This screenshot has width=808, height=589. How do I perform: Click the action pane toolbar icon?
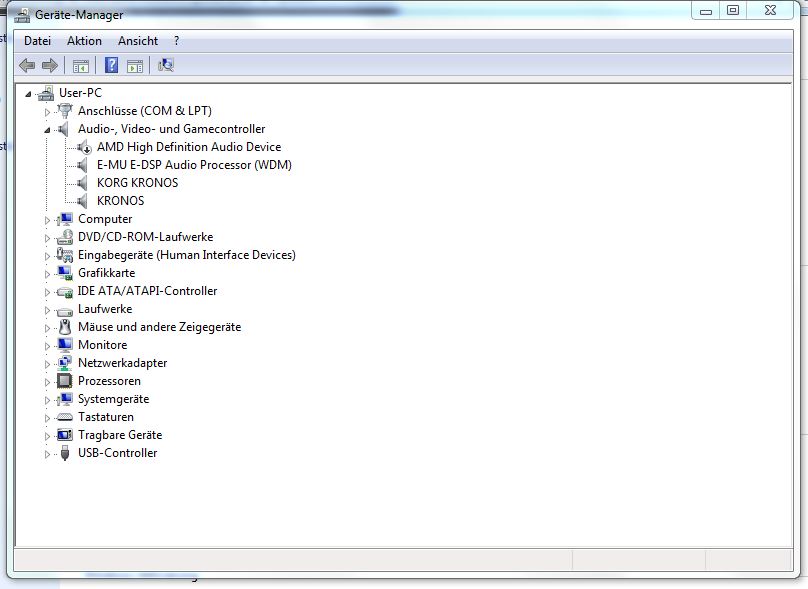click(135, 66)
